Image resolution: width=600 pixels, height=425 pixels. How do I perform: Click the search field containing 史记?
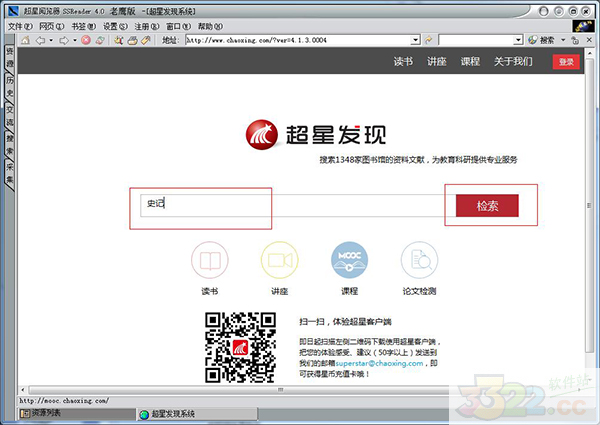point(298,206)
